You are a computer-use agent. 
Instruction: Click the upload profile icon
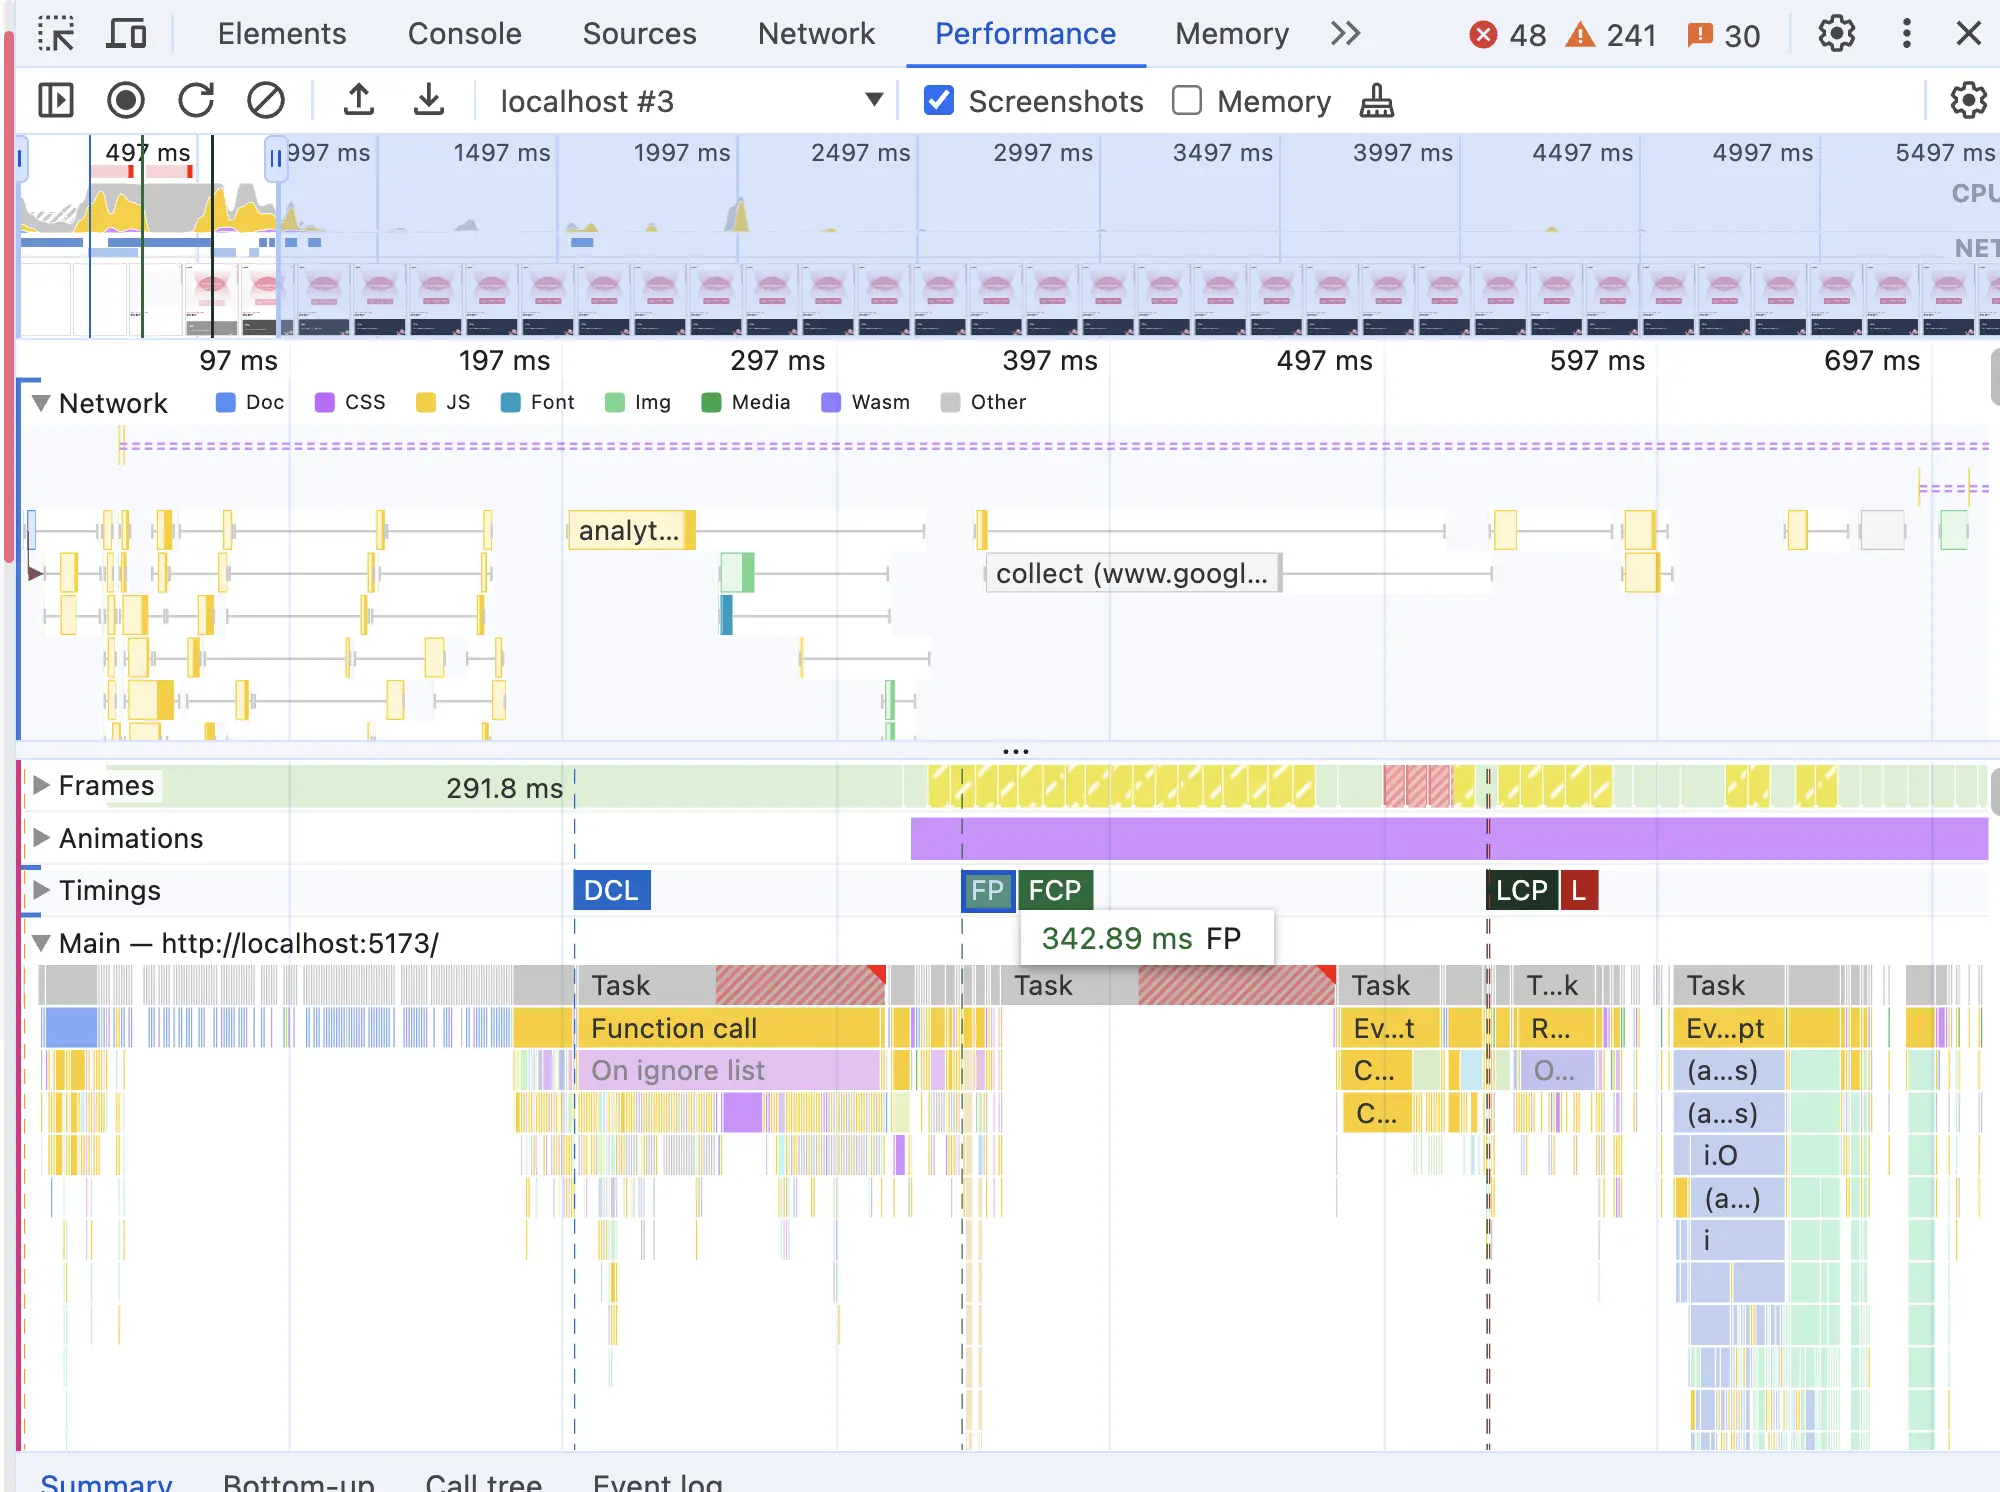[359, 101]
